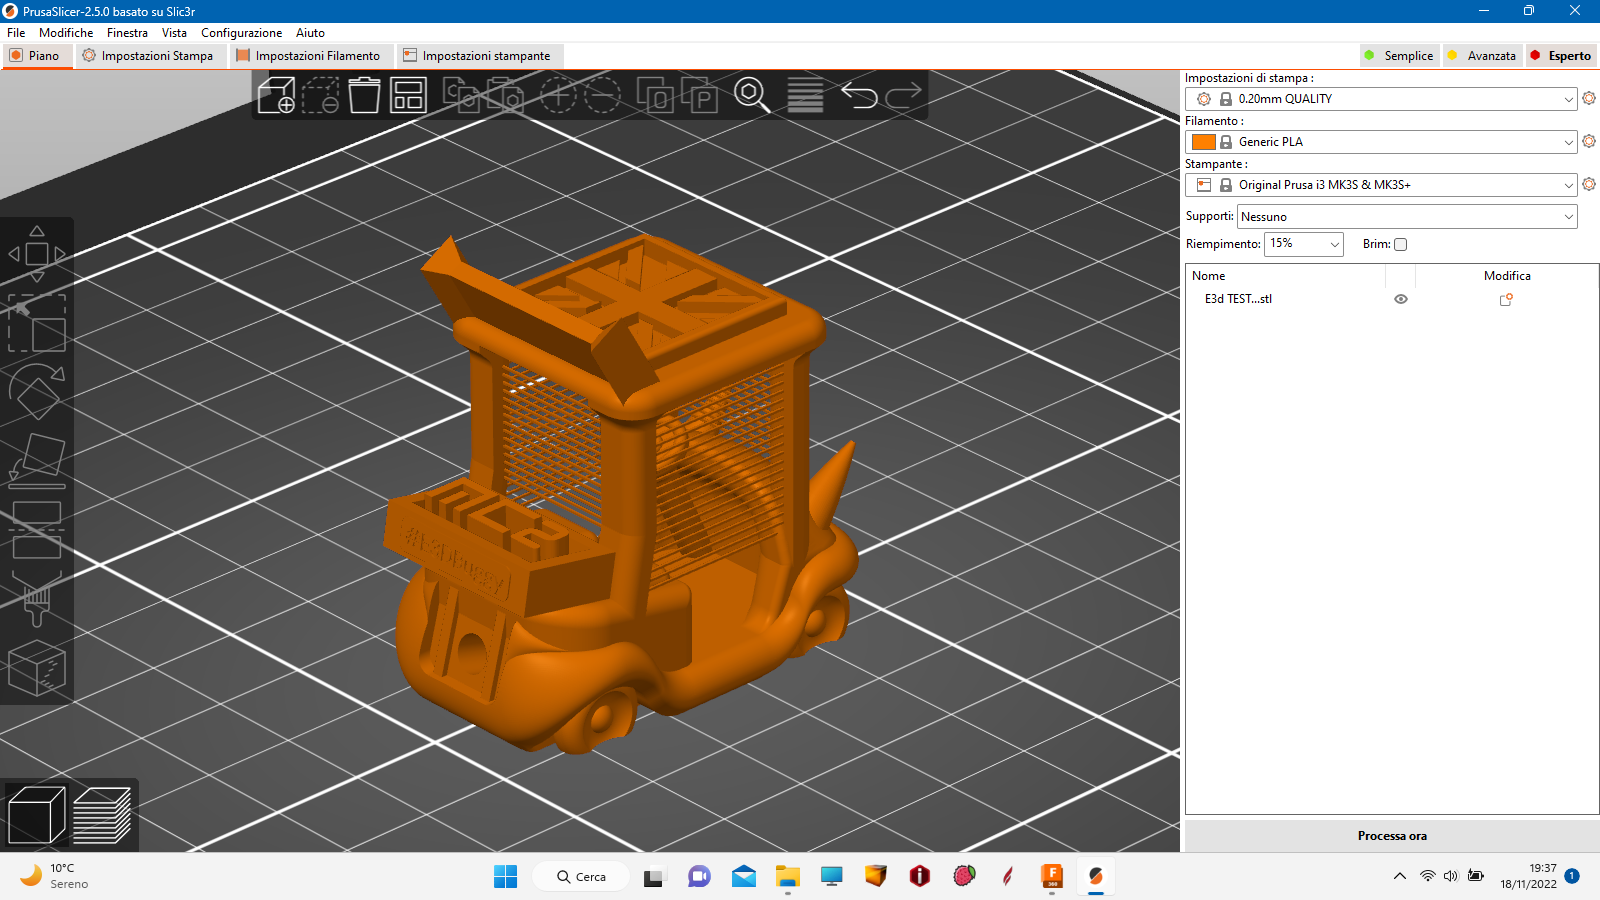Select the Cut tool in left toolbar
The width and height of the screenshot is (1600, 900).
pyautogui.click(x=37, y=530)
